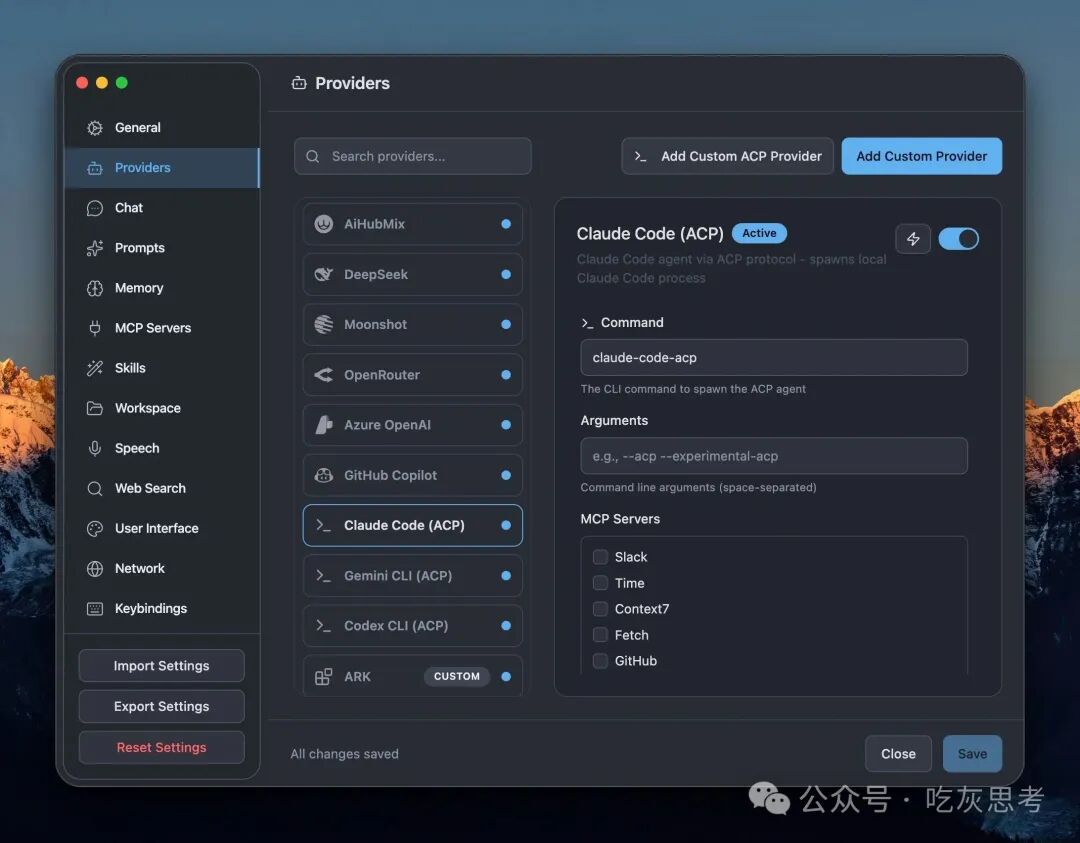Click the GitHub Copilot provider icon
The width and height of the screenshot is (1080, 843).
[324, 475]
